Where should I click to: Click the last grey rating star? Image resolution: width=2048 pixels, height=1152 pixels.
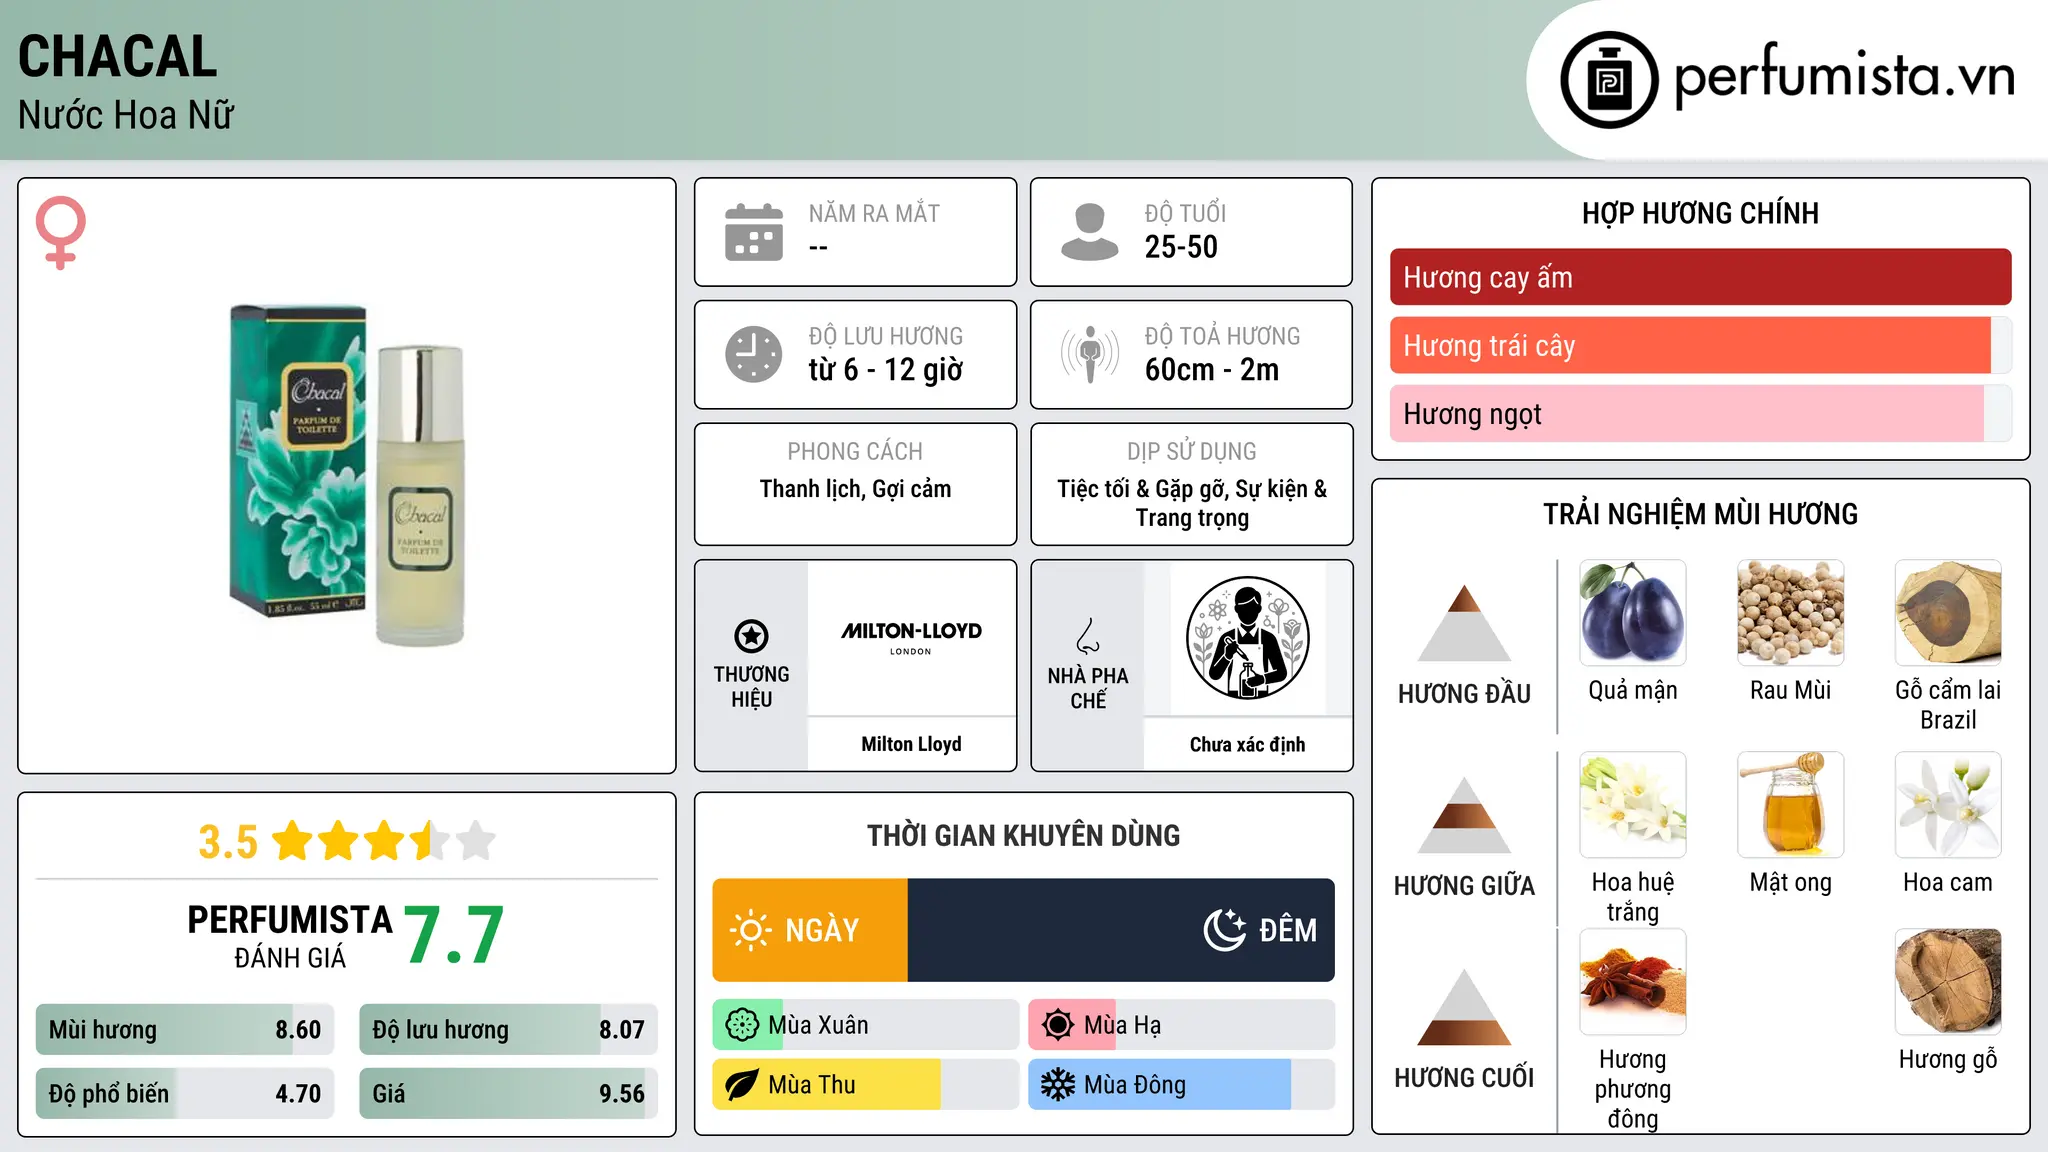(x=476, y=840)
